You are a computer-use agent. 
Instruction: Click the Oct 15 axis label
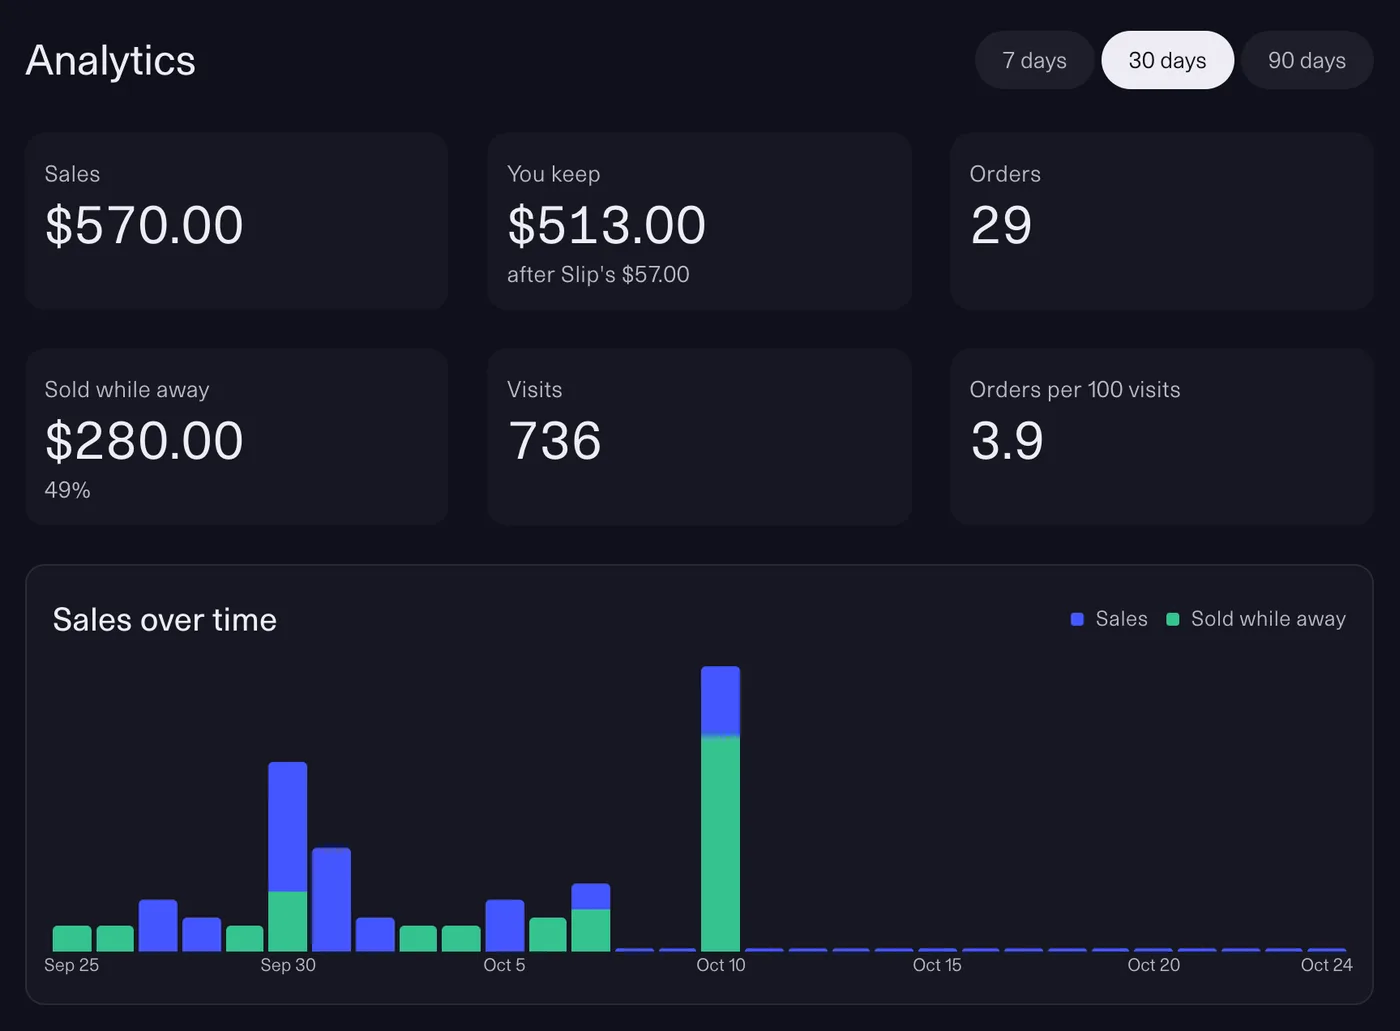(x=937, y=965)
